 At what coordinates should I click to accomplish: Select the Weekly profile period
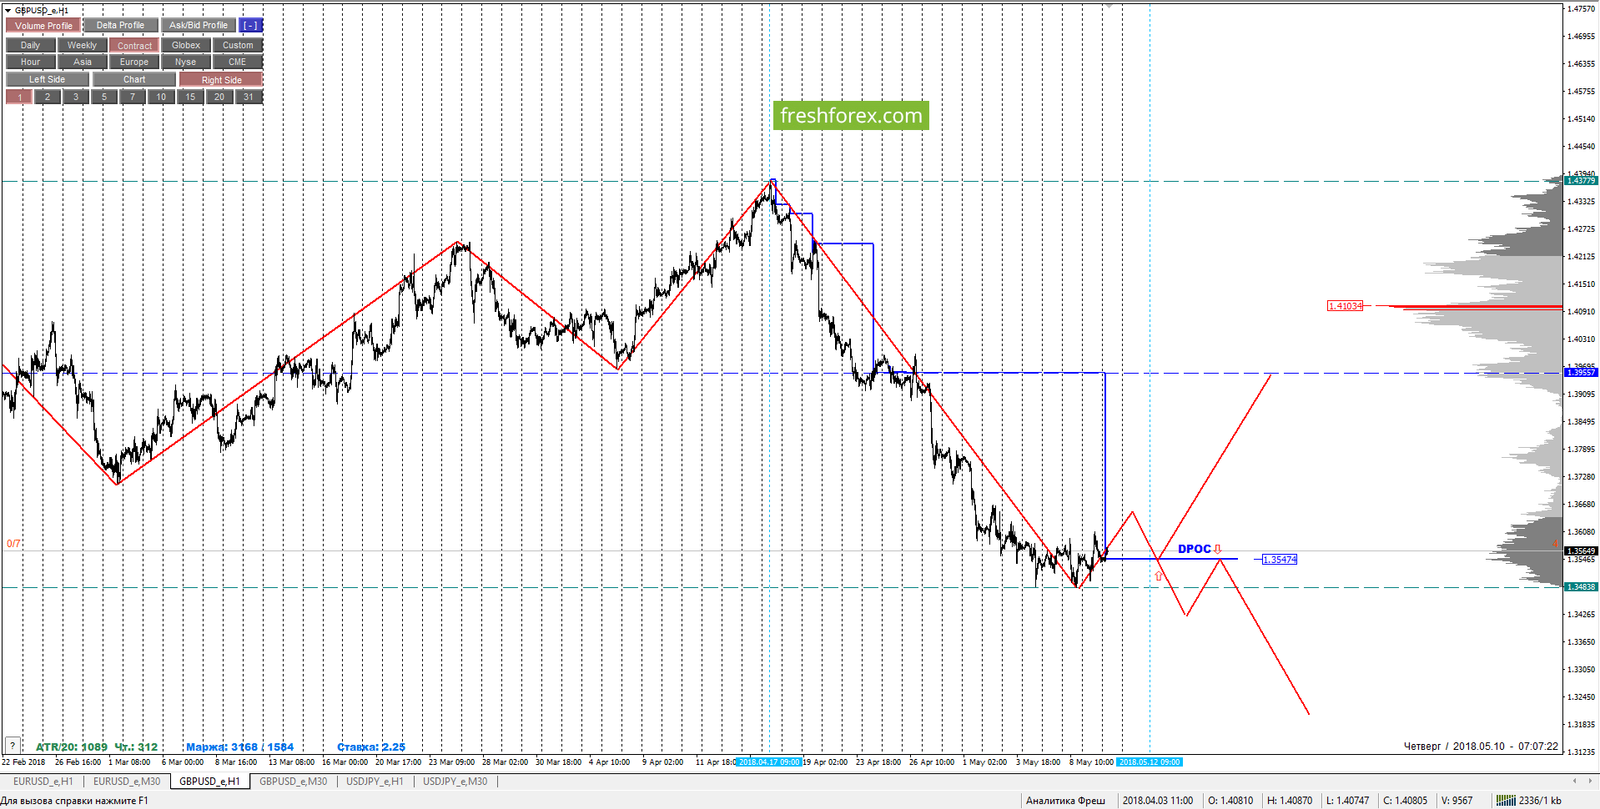[82, 45]
